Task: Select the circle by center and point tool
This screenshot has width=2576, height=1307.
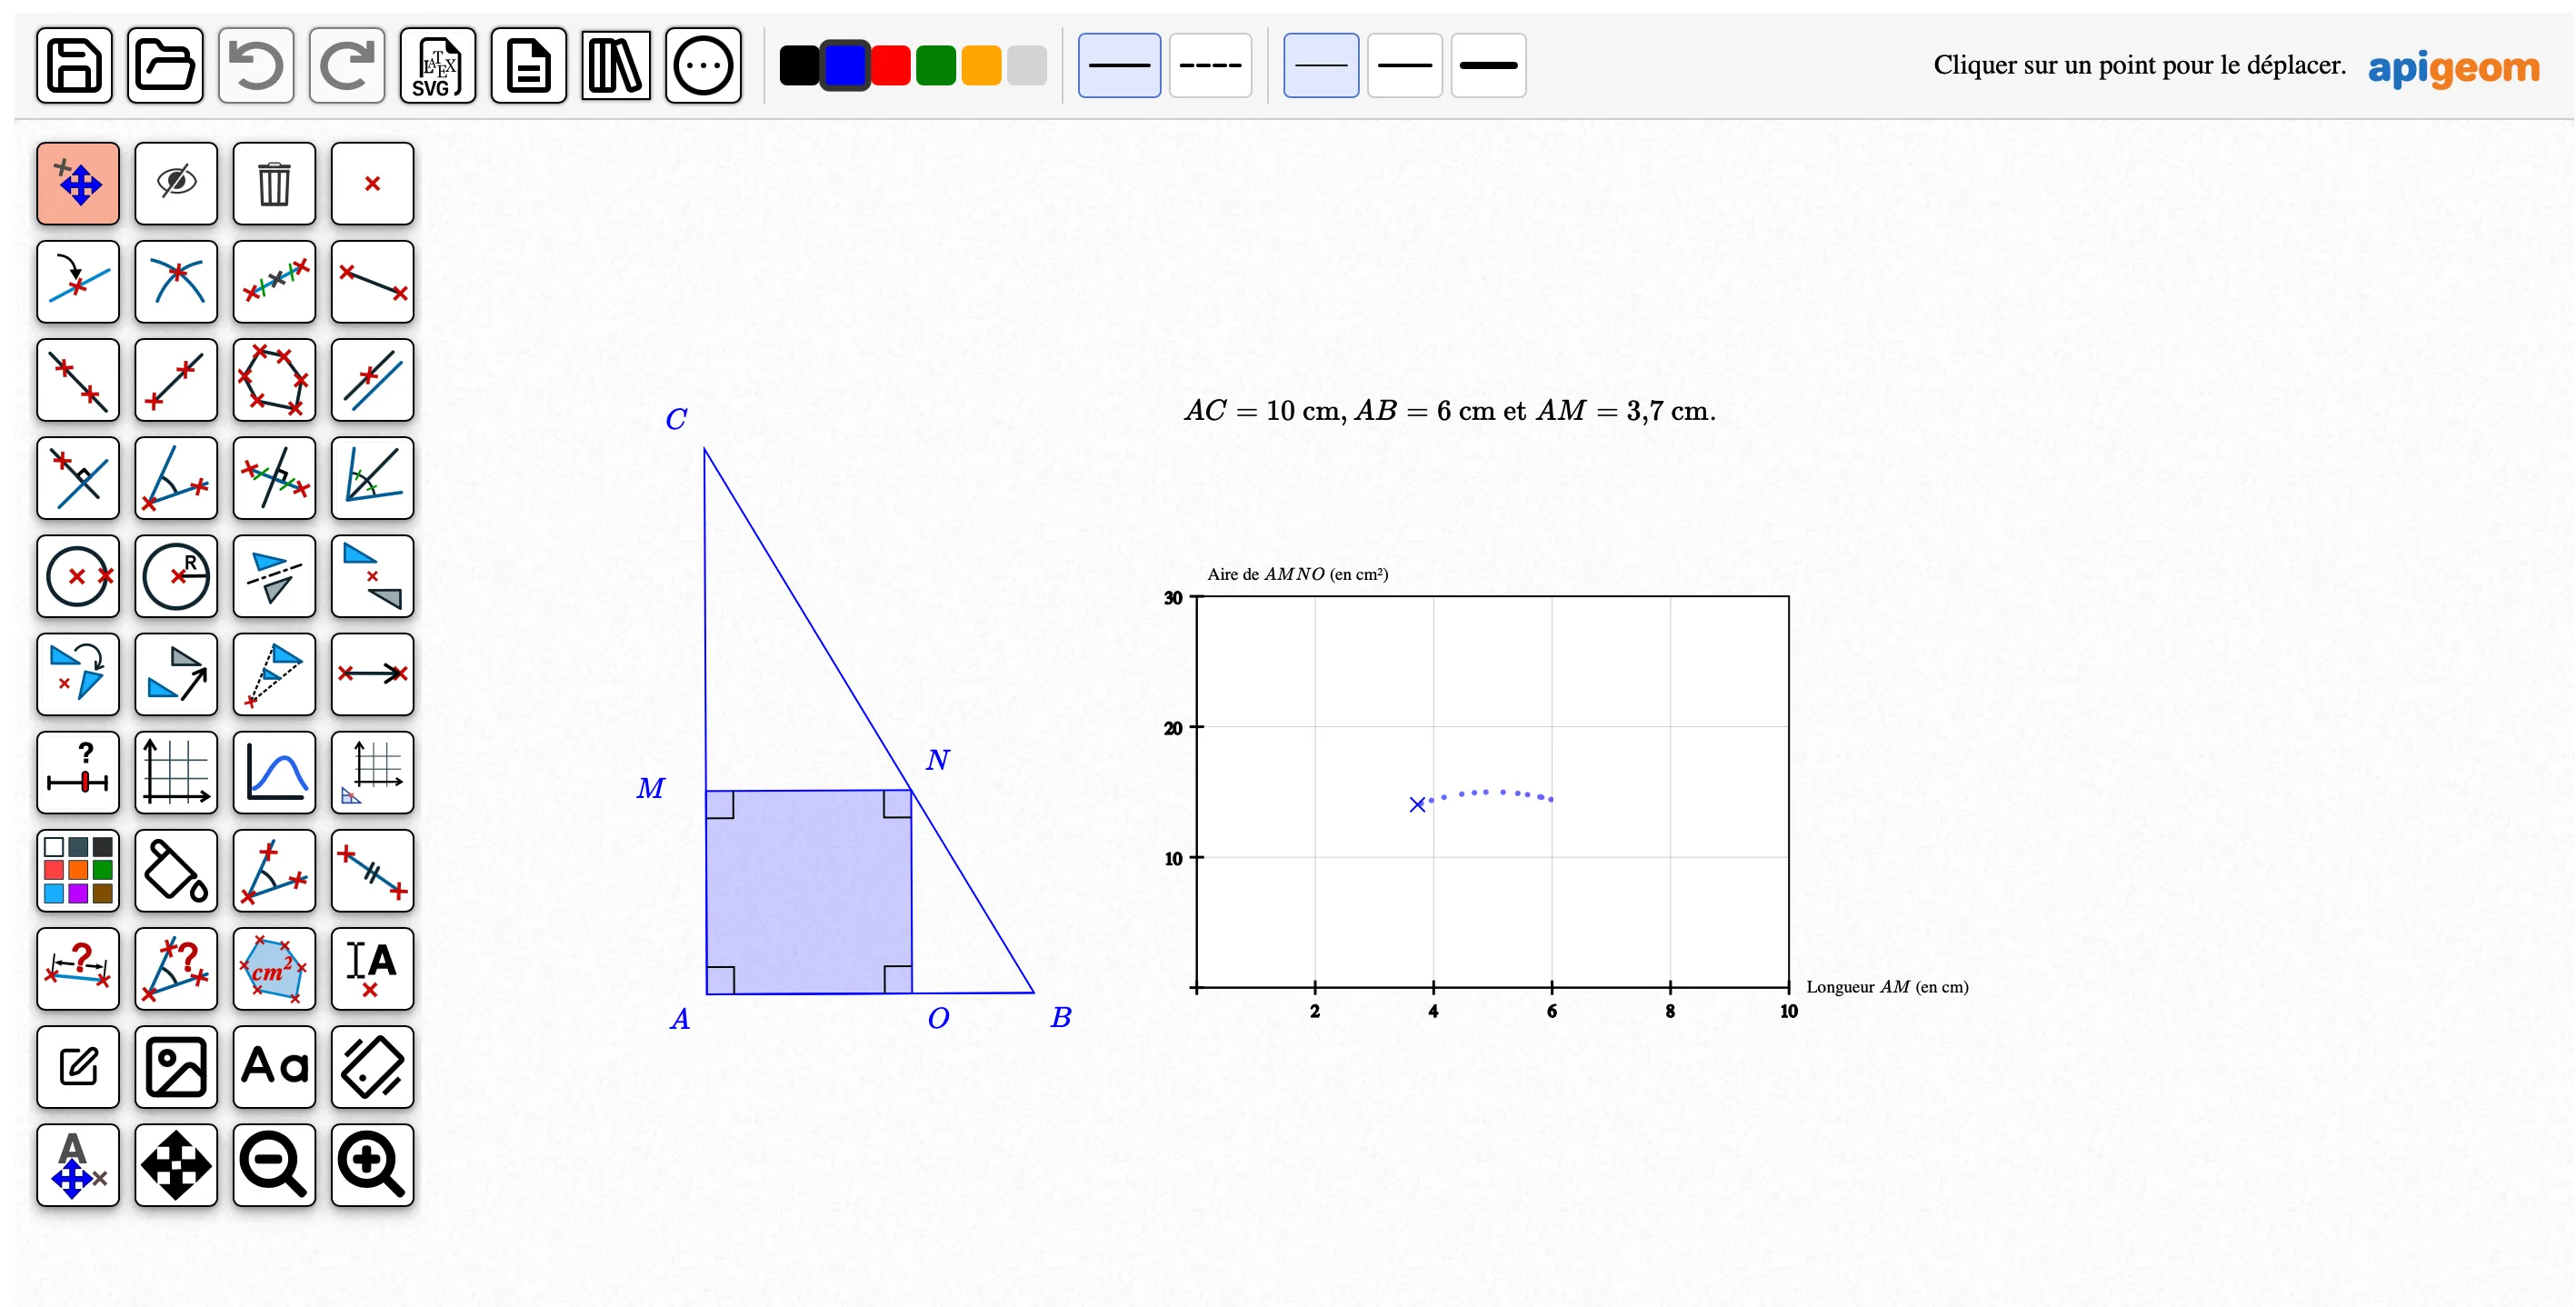Action: click(78, 576)
